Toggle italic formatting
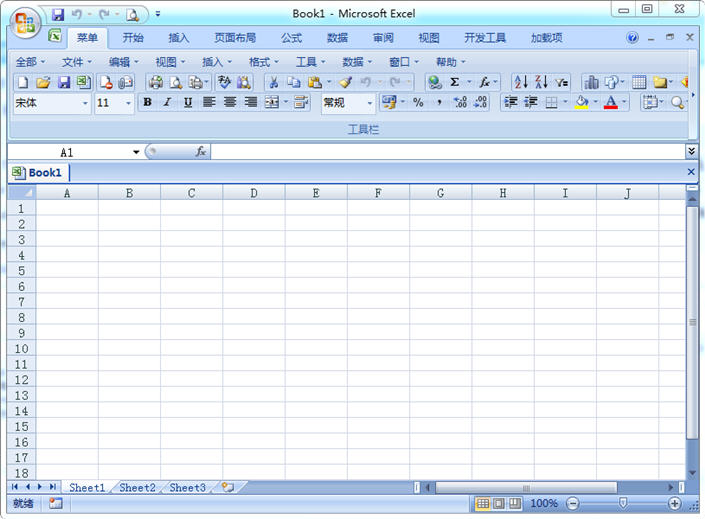705x519 pixels. 167,102
